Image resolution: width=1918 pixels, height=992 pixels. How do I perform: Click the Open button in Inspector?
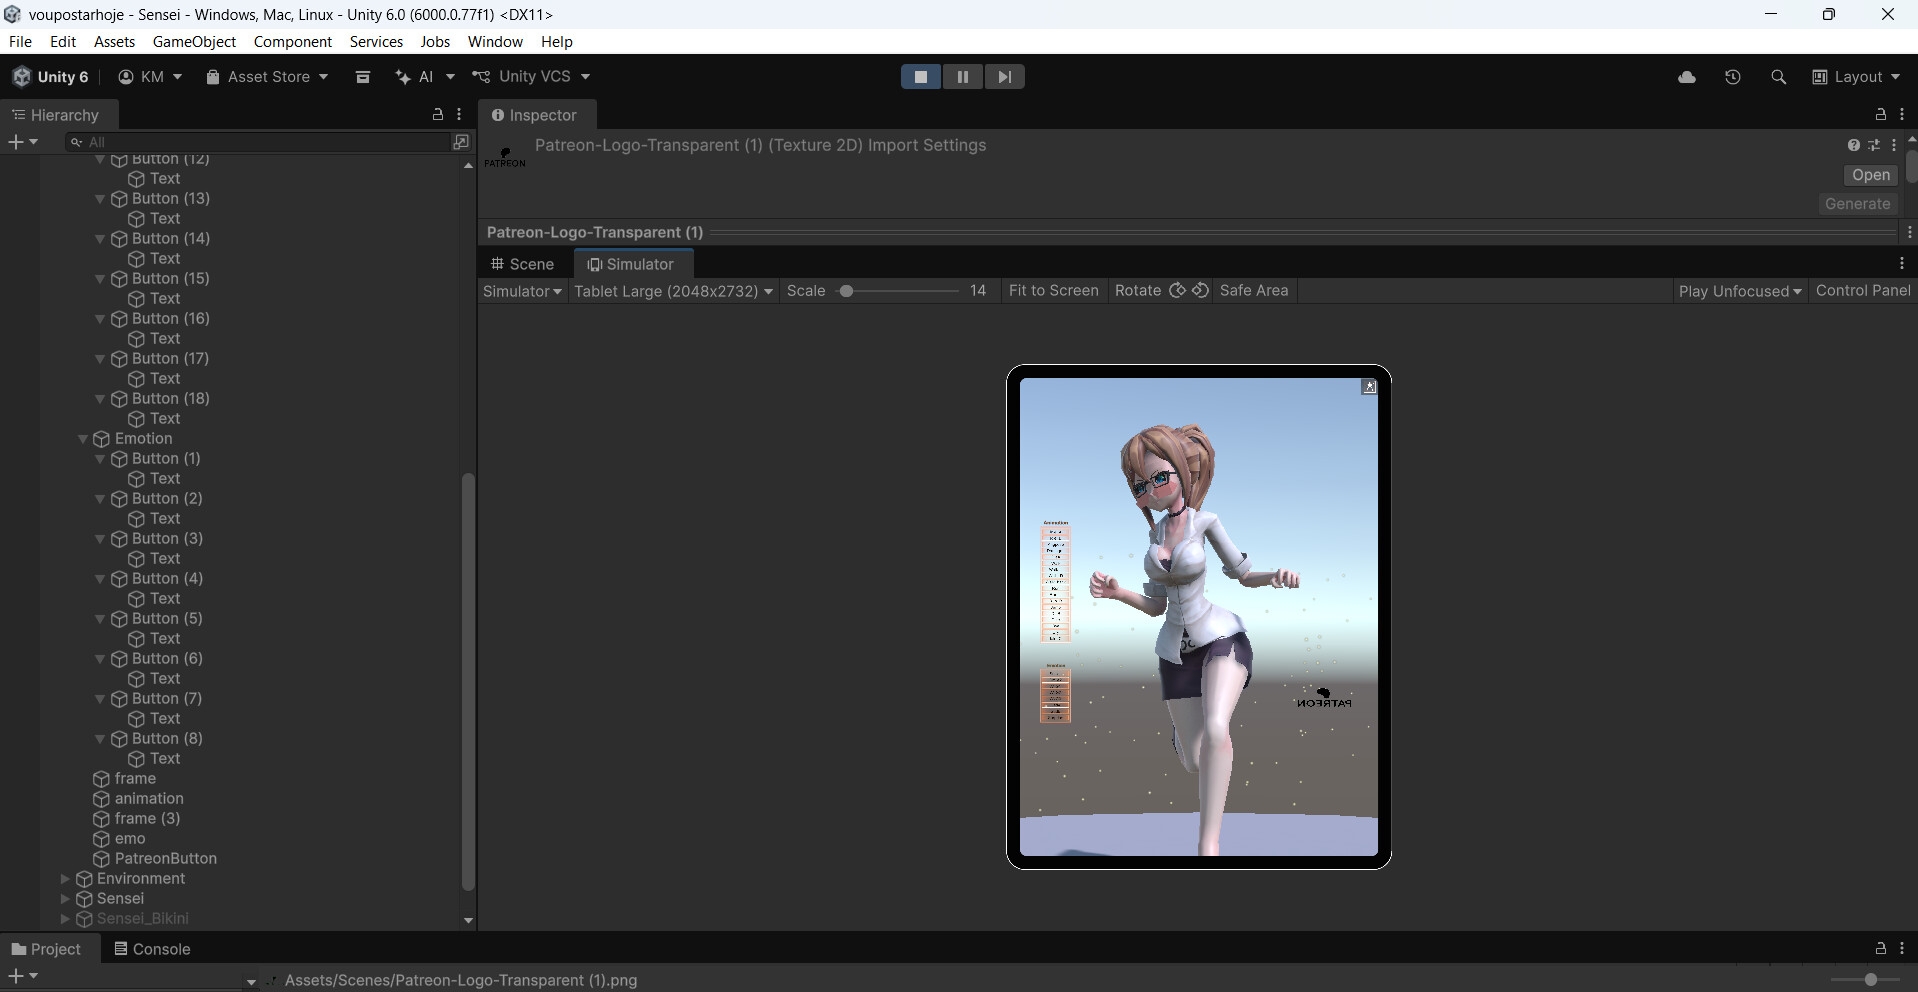(1870, 175)
